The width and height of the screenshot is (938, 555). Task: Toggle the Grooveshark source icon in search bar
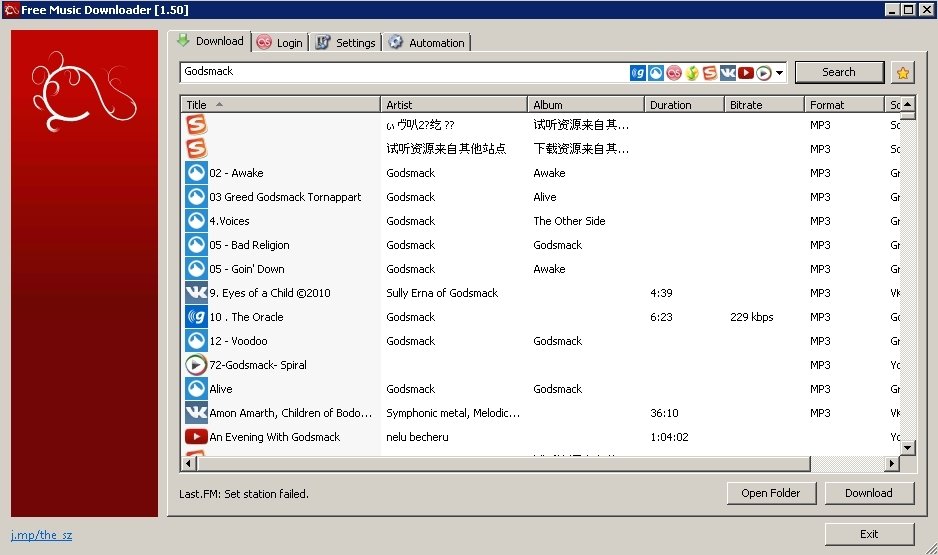point(656,73)
